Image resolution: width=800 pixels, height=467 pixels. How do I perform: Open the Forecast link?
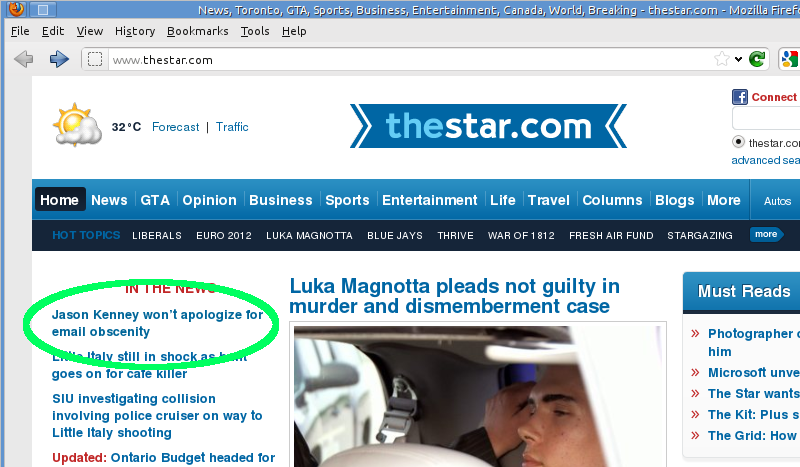(x=176, y=127)
